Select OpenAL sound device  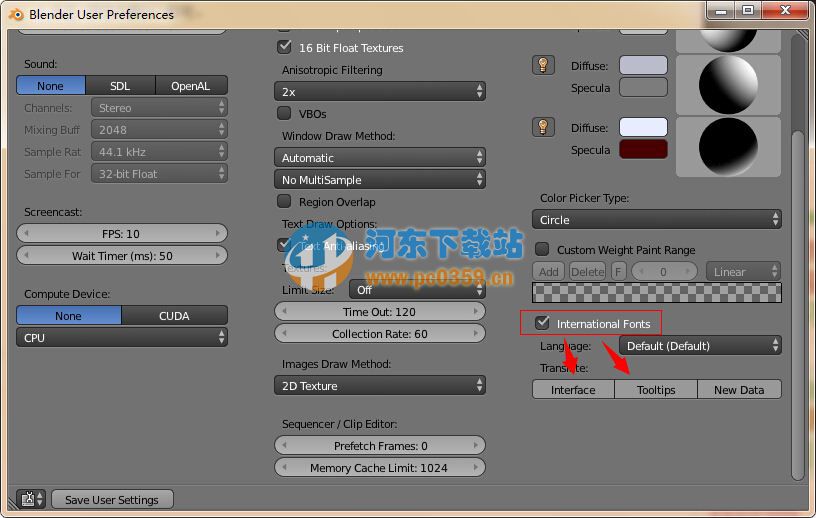(x=191, y=85)
